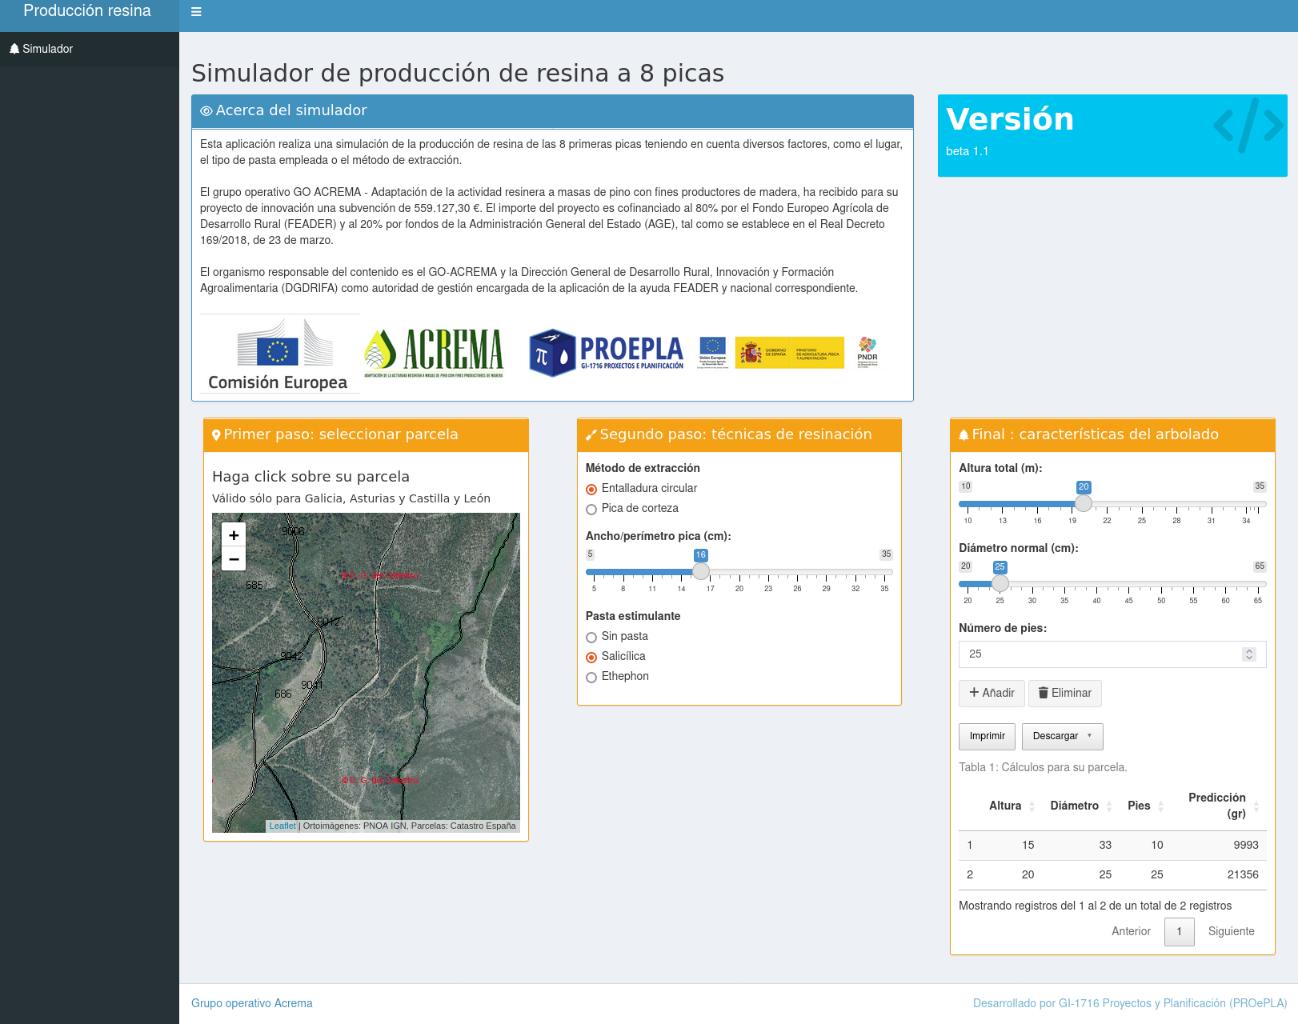
Task: Zoom in on the parcel map
Action: pyautogui.click(x=233, y=535)
